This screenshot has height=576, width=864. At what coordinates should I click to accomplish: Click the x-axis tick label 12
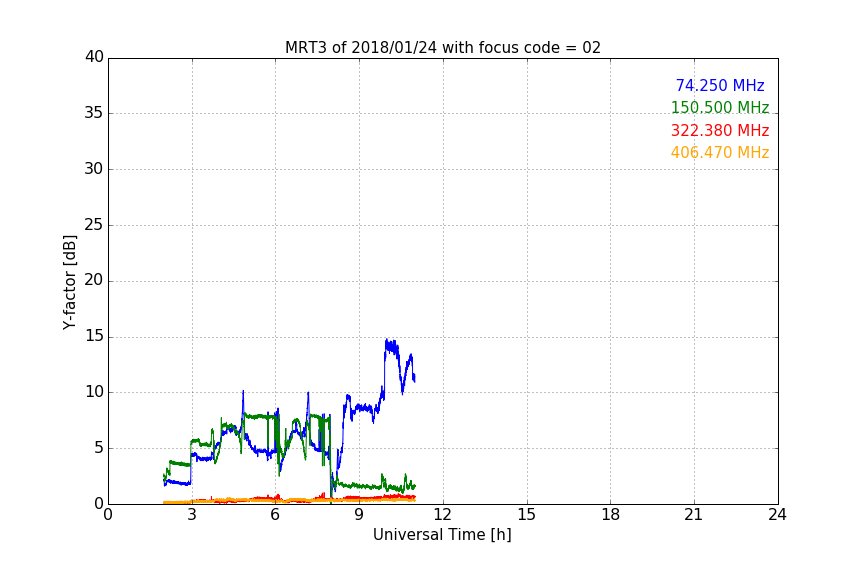(x=443, y=515)
